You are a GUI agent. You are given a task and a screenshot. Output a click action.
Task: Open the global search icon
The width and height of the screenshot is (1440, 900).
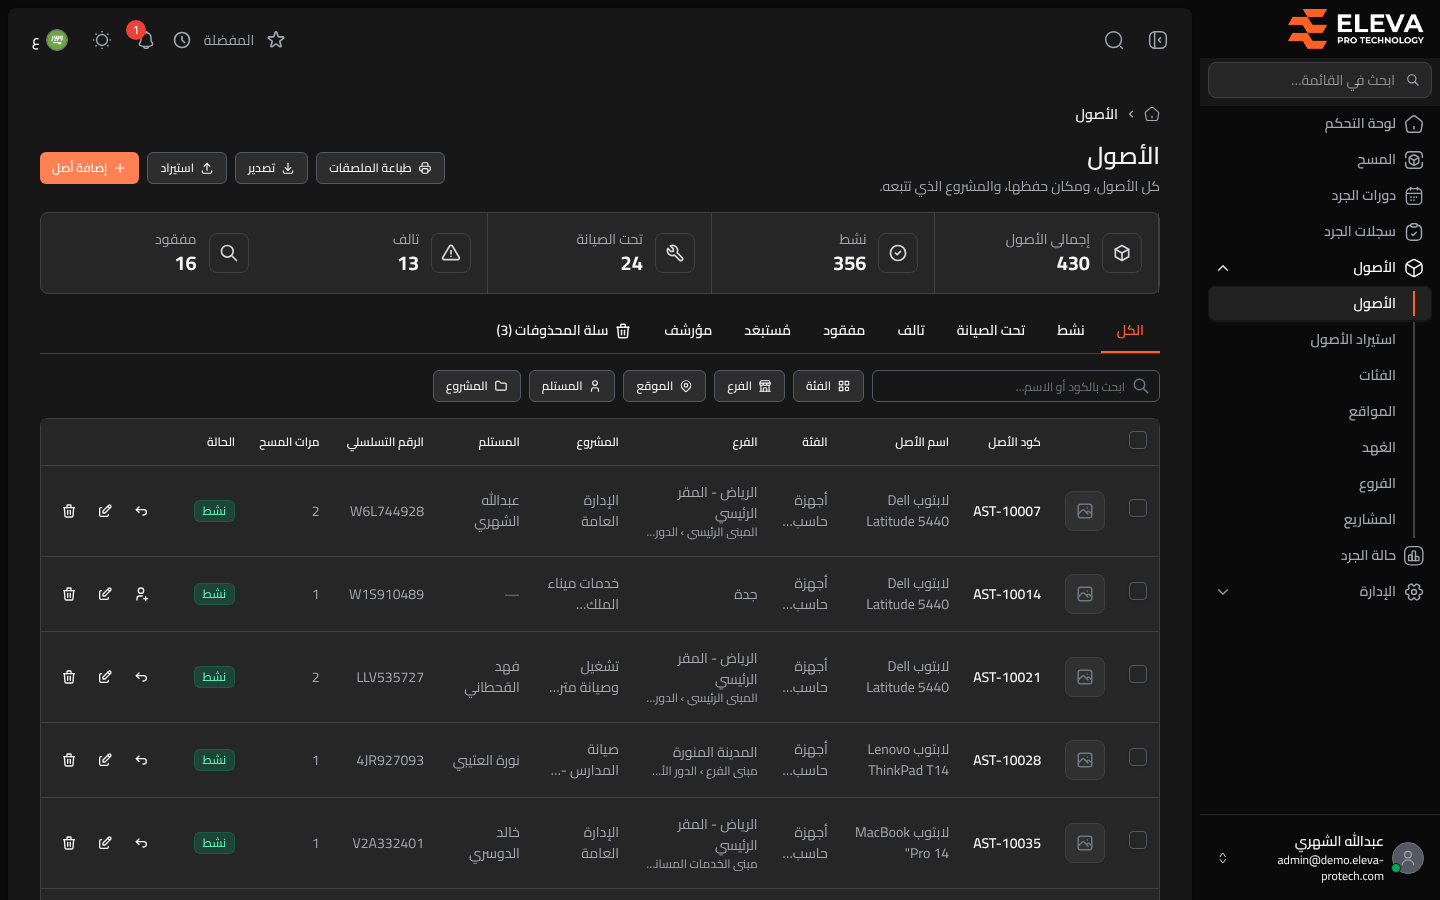[1114, 40]
